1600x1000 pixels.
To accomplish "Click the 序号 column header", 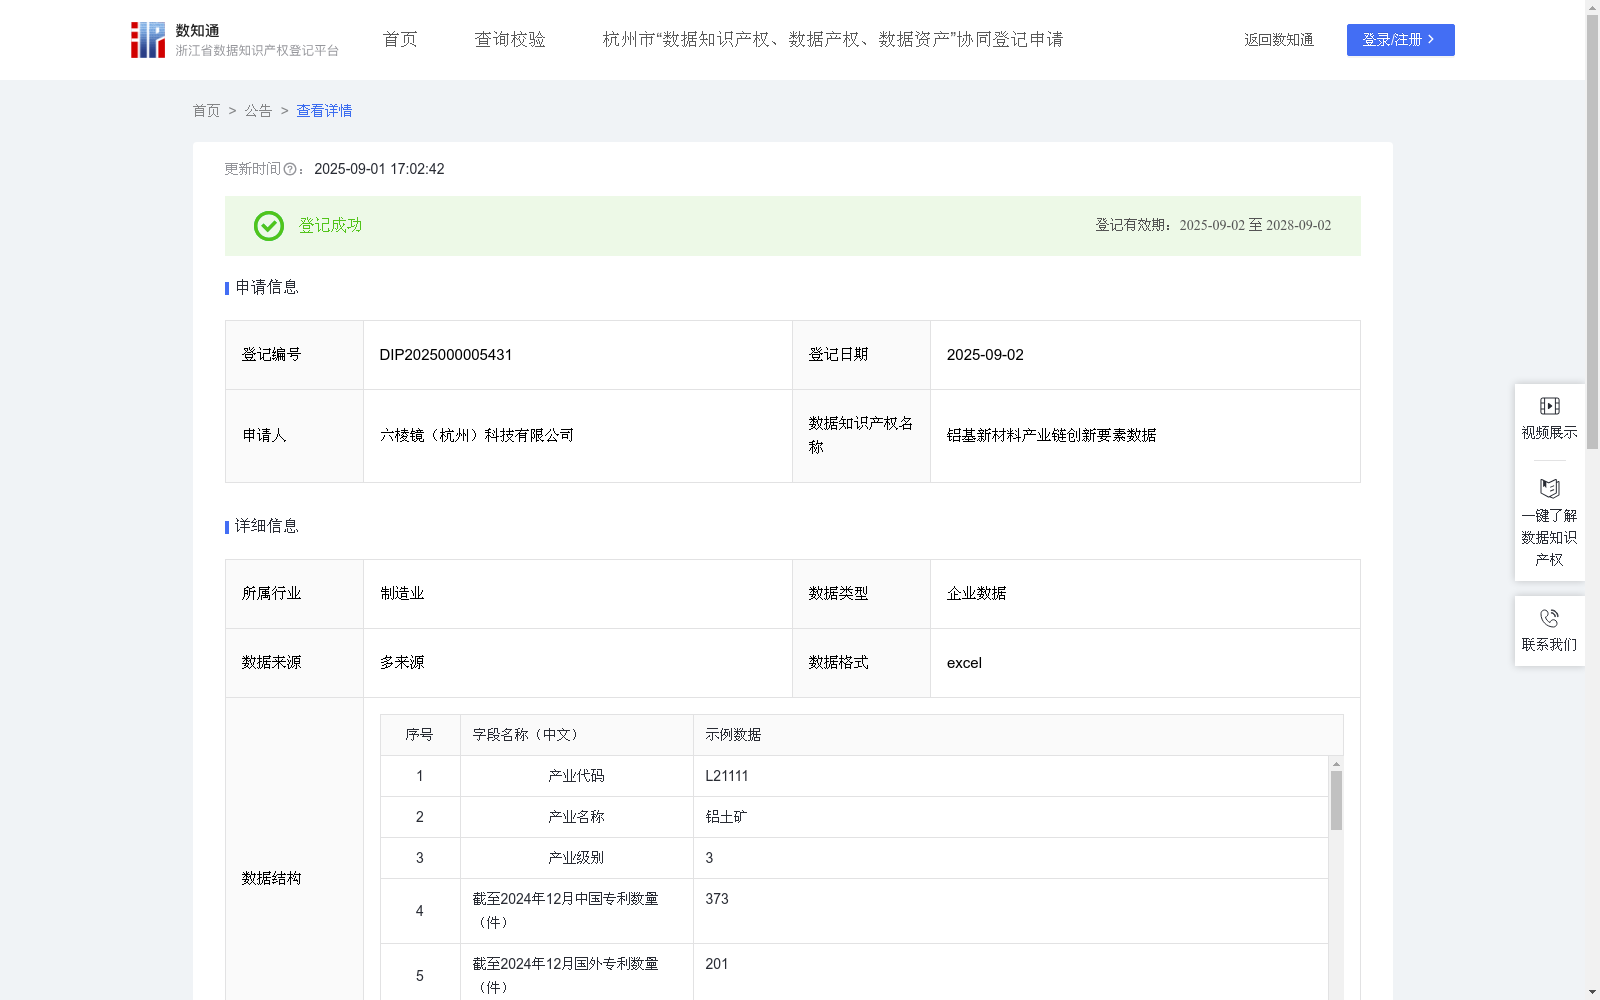I will click(x=419, y=735).
